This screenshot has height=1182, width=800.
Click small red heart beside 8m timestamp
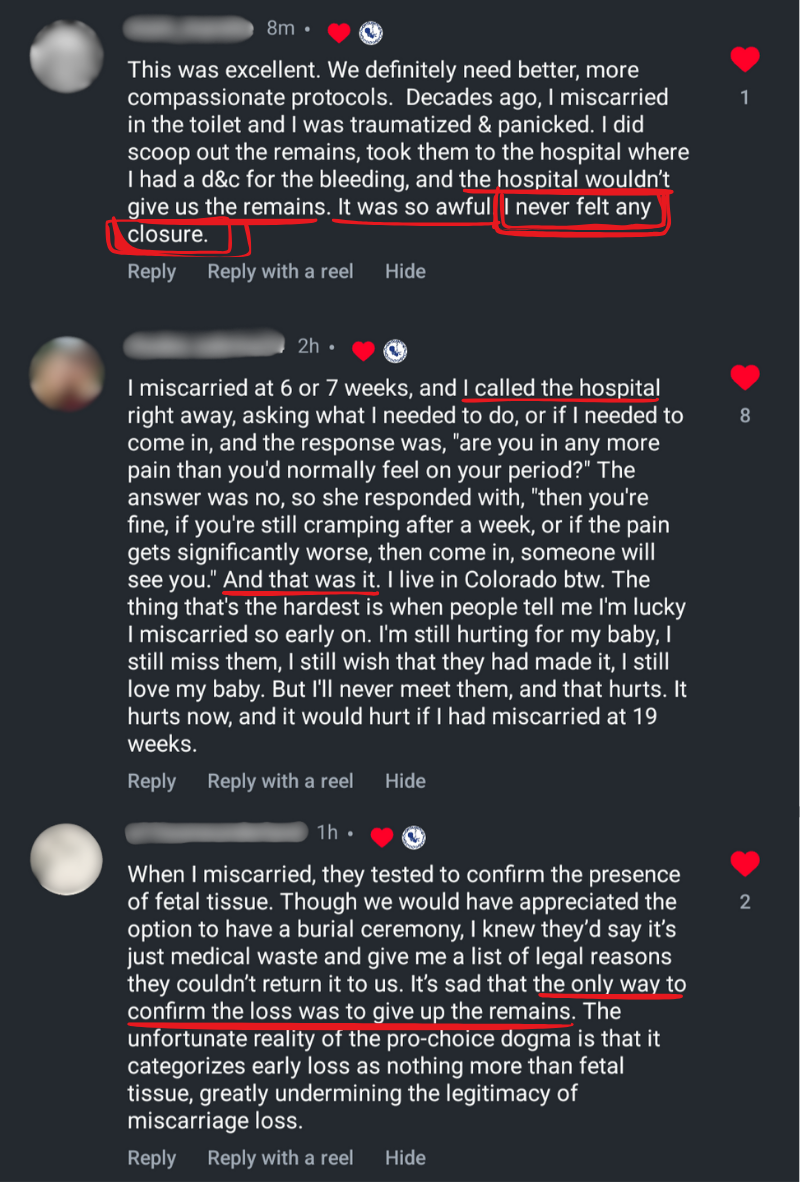pos(339,33)
